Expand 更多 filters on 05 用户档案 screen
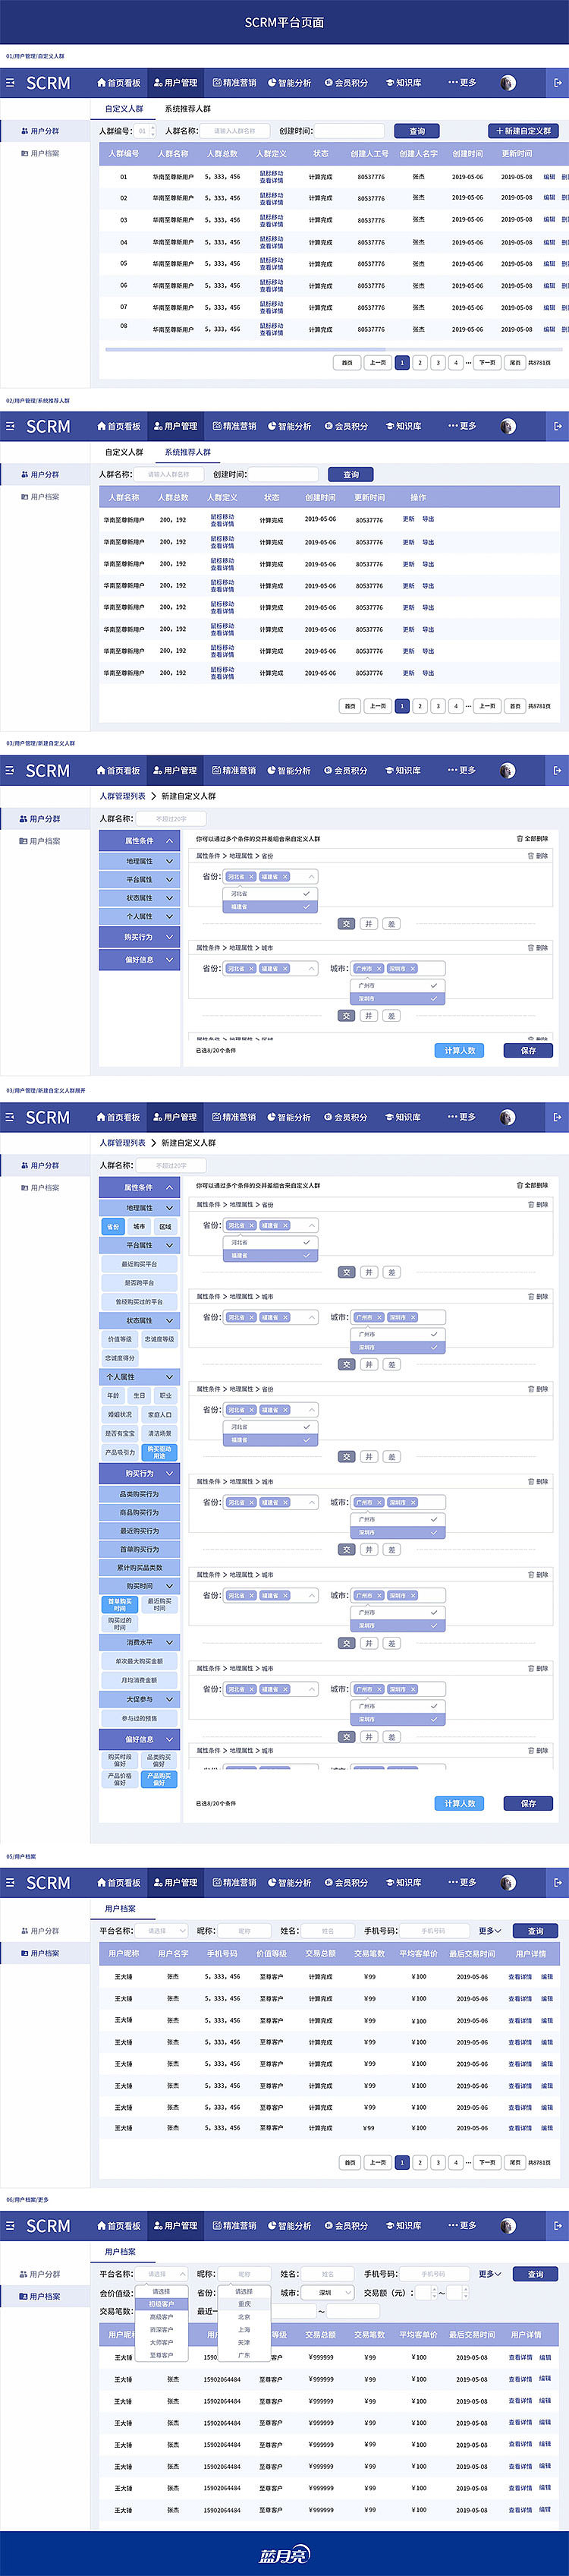 [490, 1930]
